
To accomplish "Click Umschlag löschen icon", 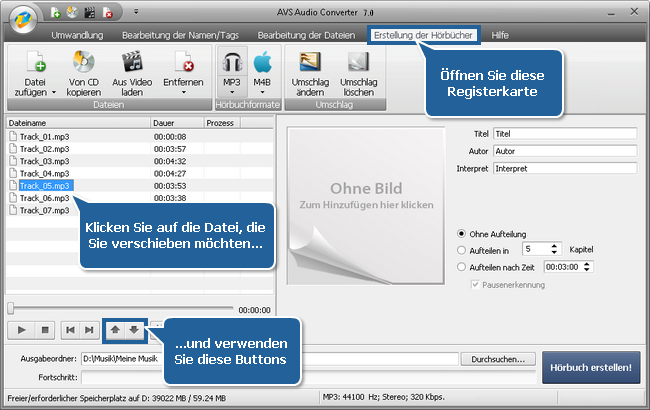I will 358,62.
